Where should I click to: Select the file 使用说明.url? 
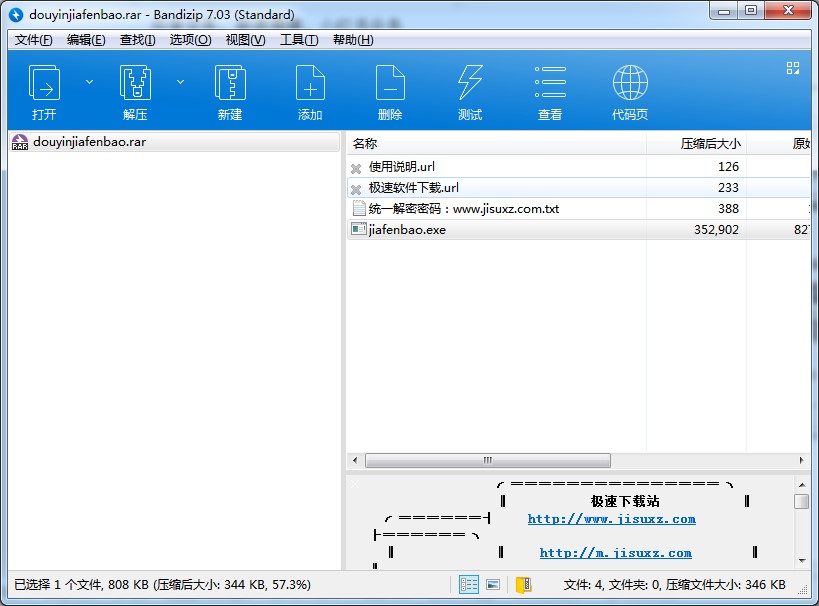pos(402,167)
